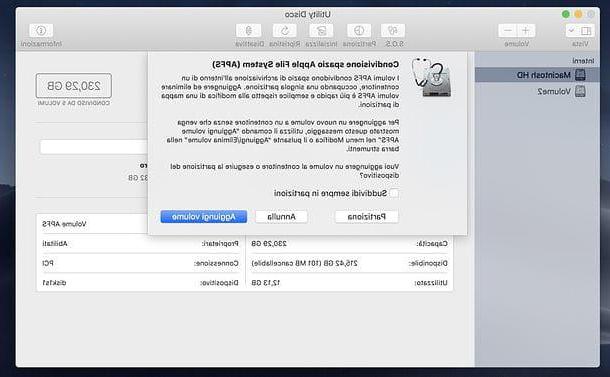This screenshot has height=377, width=610.
Task: Click the 230,29 GB value in table
Action: 269,244
